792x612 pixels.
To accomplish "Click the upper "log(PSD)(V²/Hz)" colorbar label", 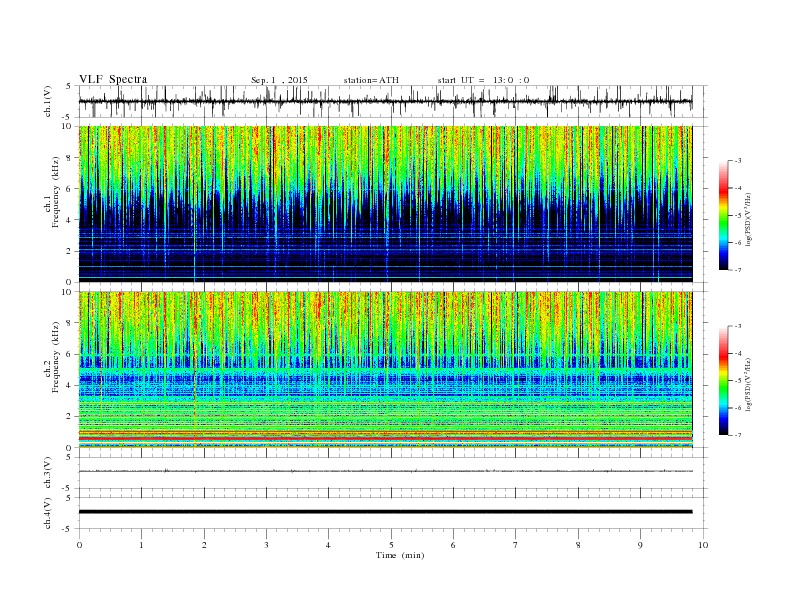I will (748, 219).
